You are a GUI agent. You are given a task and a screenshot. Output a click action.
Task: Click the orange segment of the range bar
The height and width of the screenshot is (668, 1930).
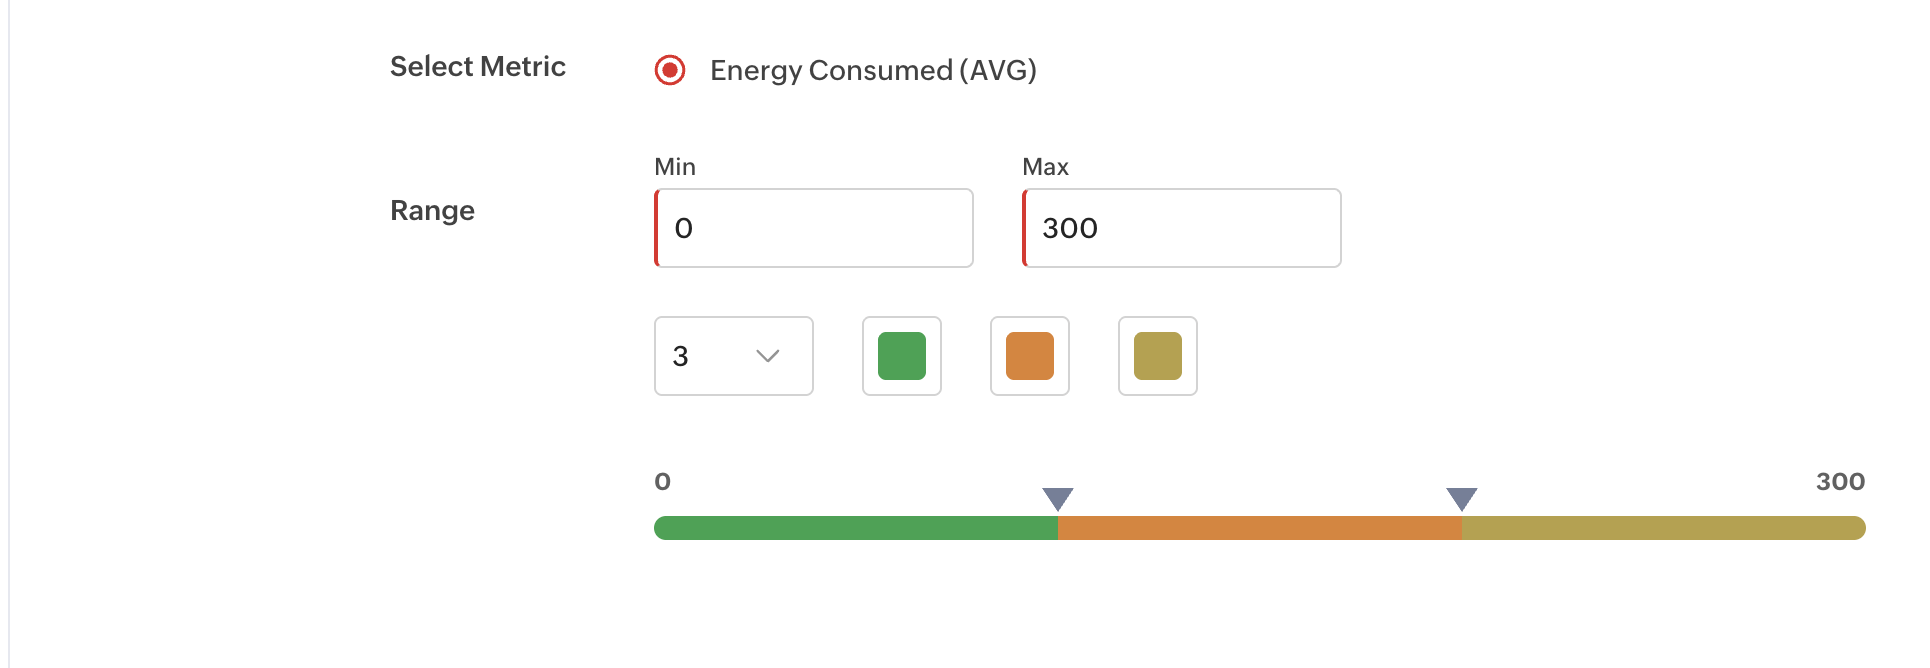tap(1260, 528)
